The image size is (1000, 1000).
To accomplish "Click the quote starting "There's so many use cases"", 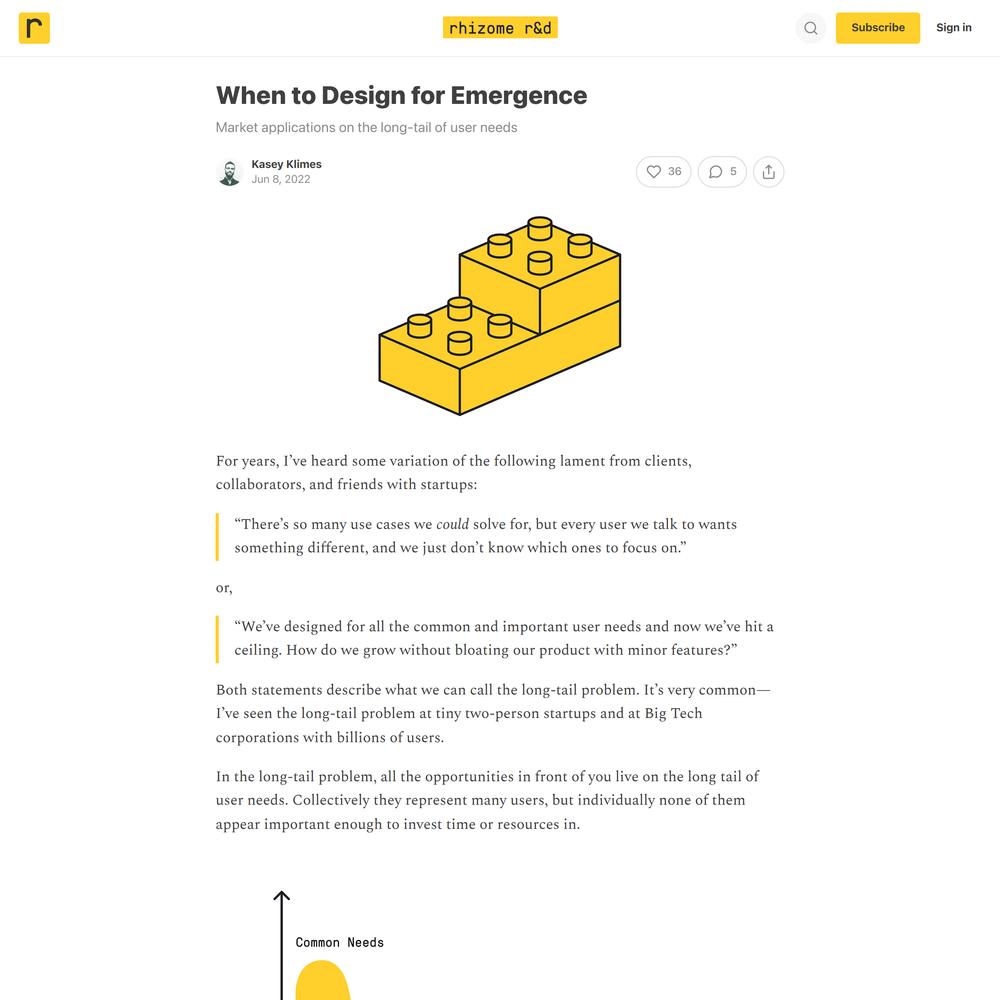I will [485, 536].
